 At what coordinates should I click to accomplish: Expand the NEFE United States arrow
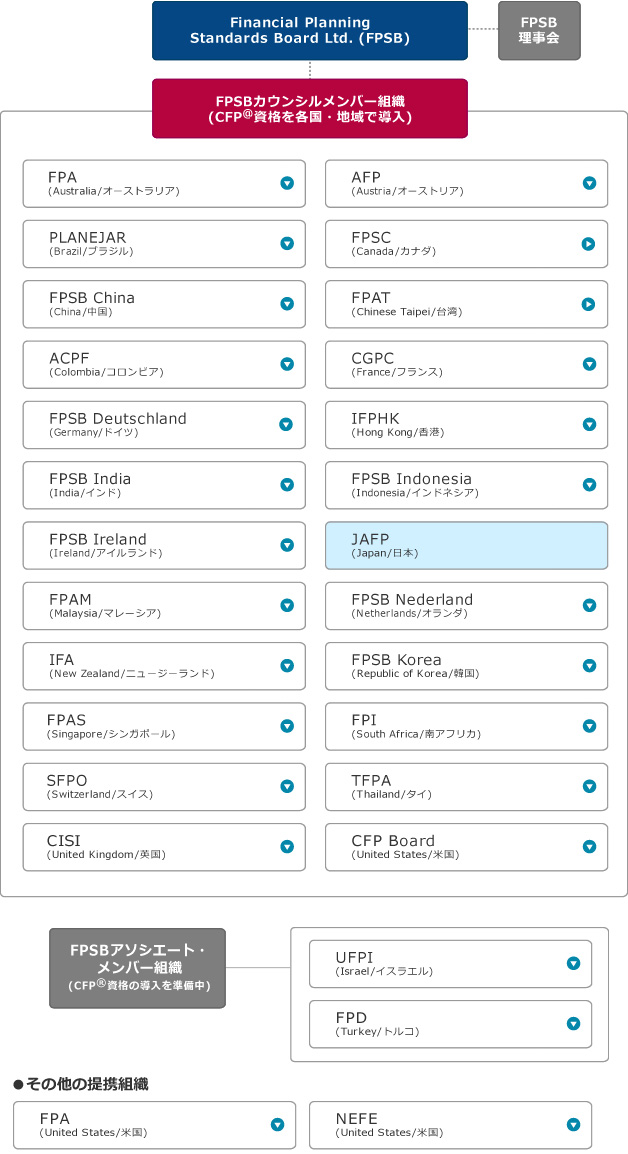[573, 1125]
